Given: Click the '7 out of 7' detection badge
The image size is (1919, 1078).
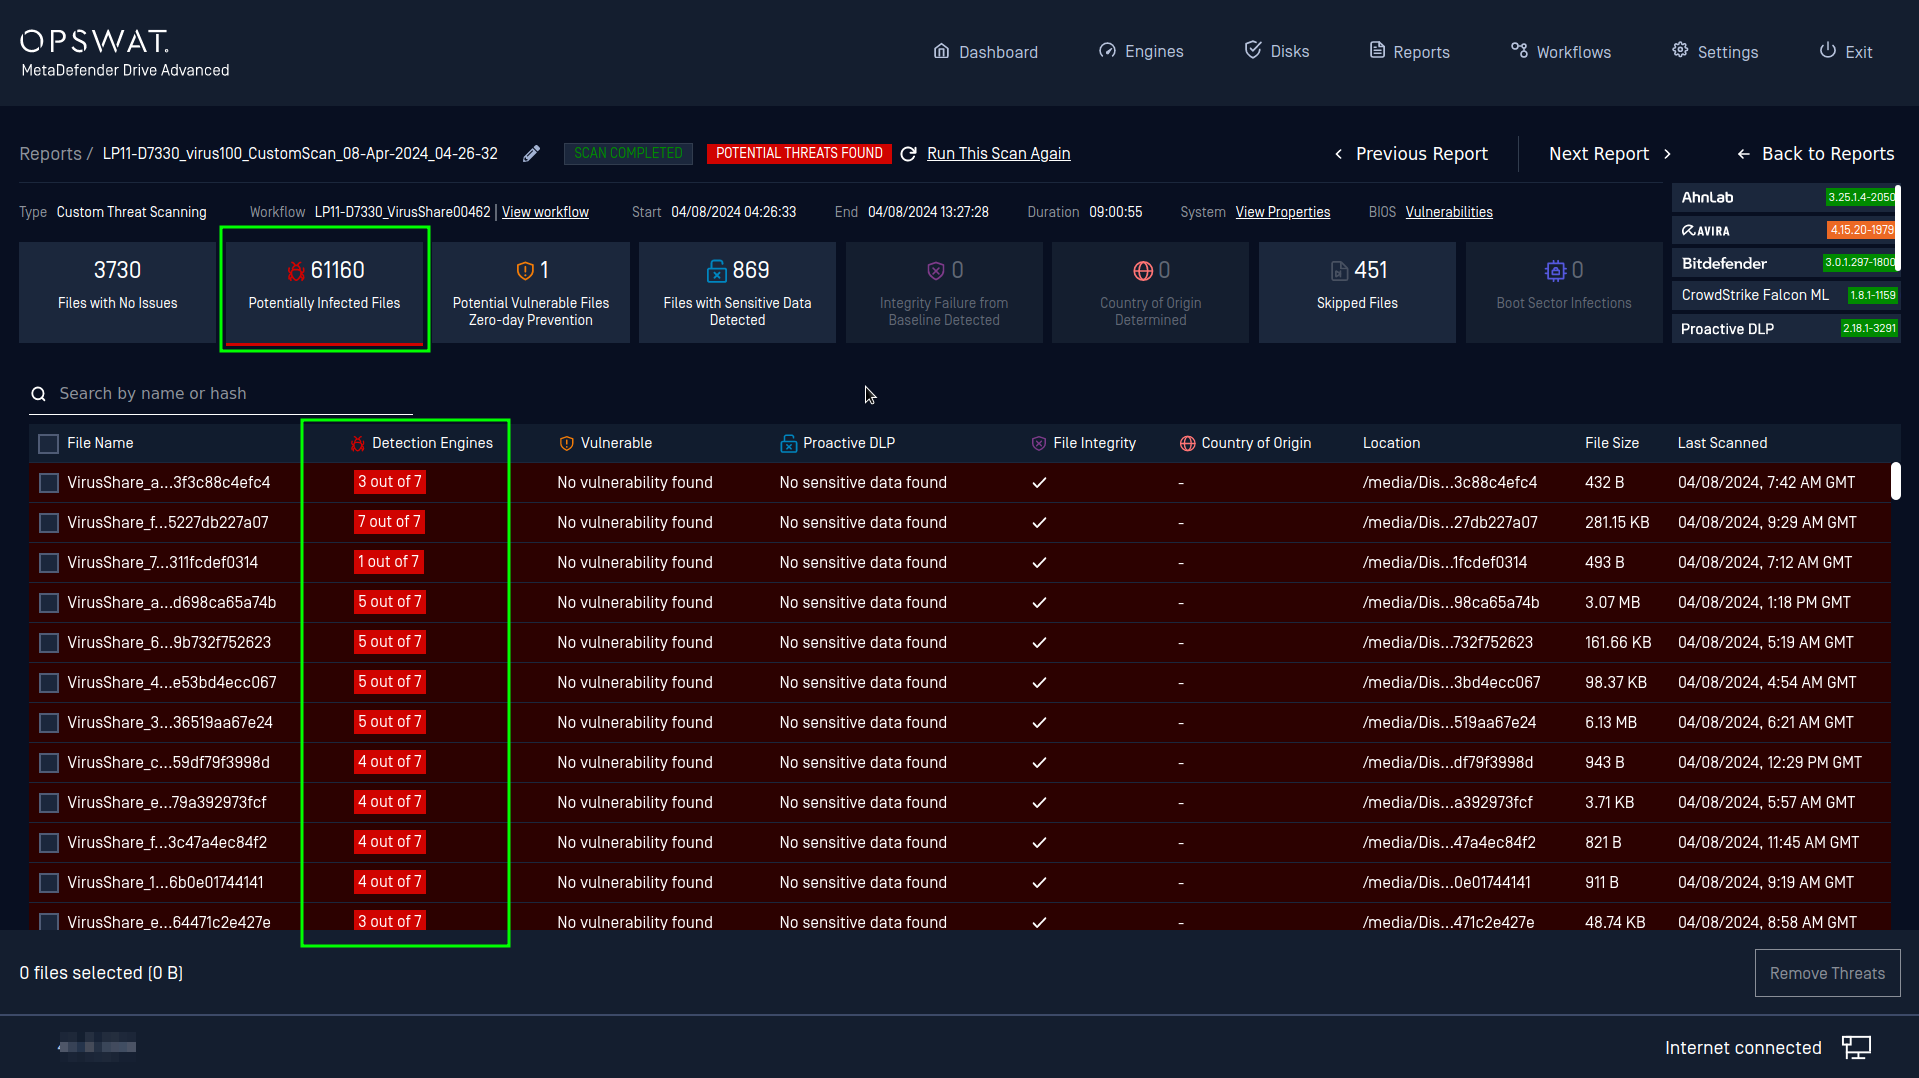Looking at the screenshot, I should point(389,522).
